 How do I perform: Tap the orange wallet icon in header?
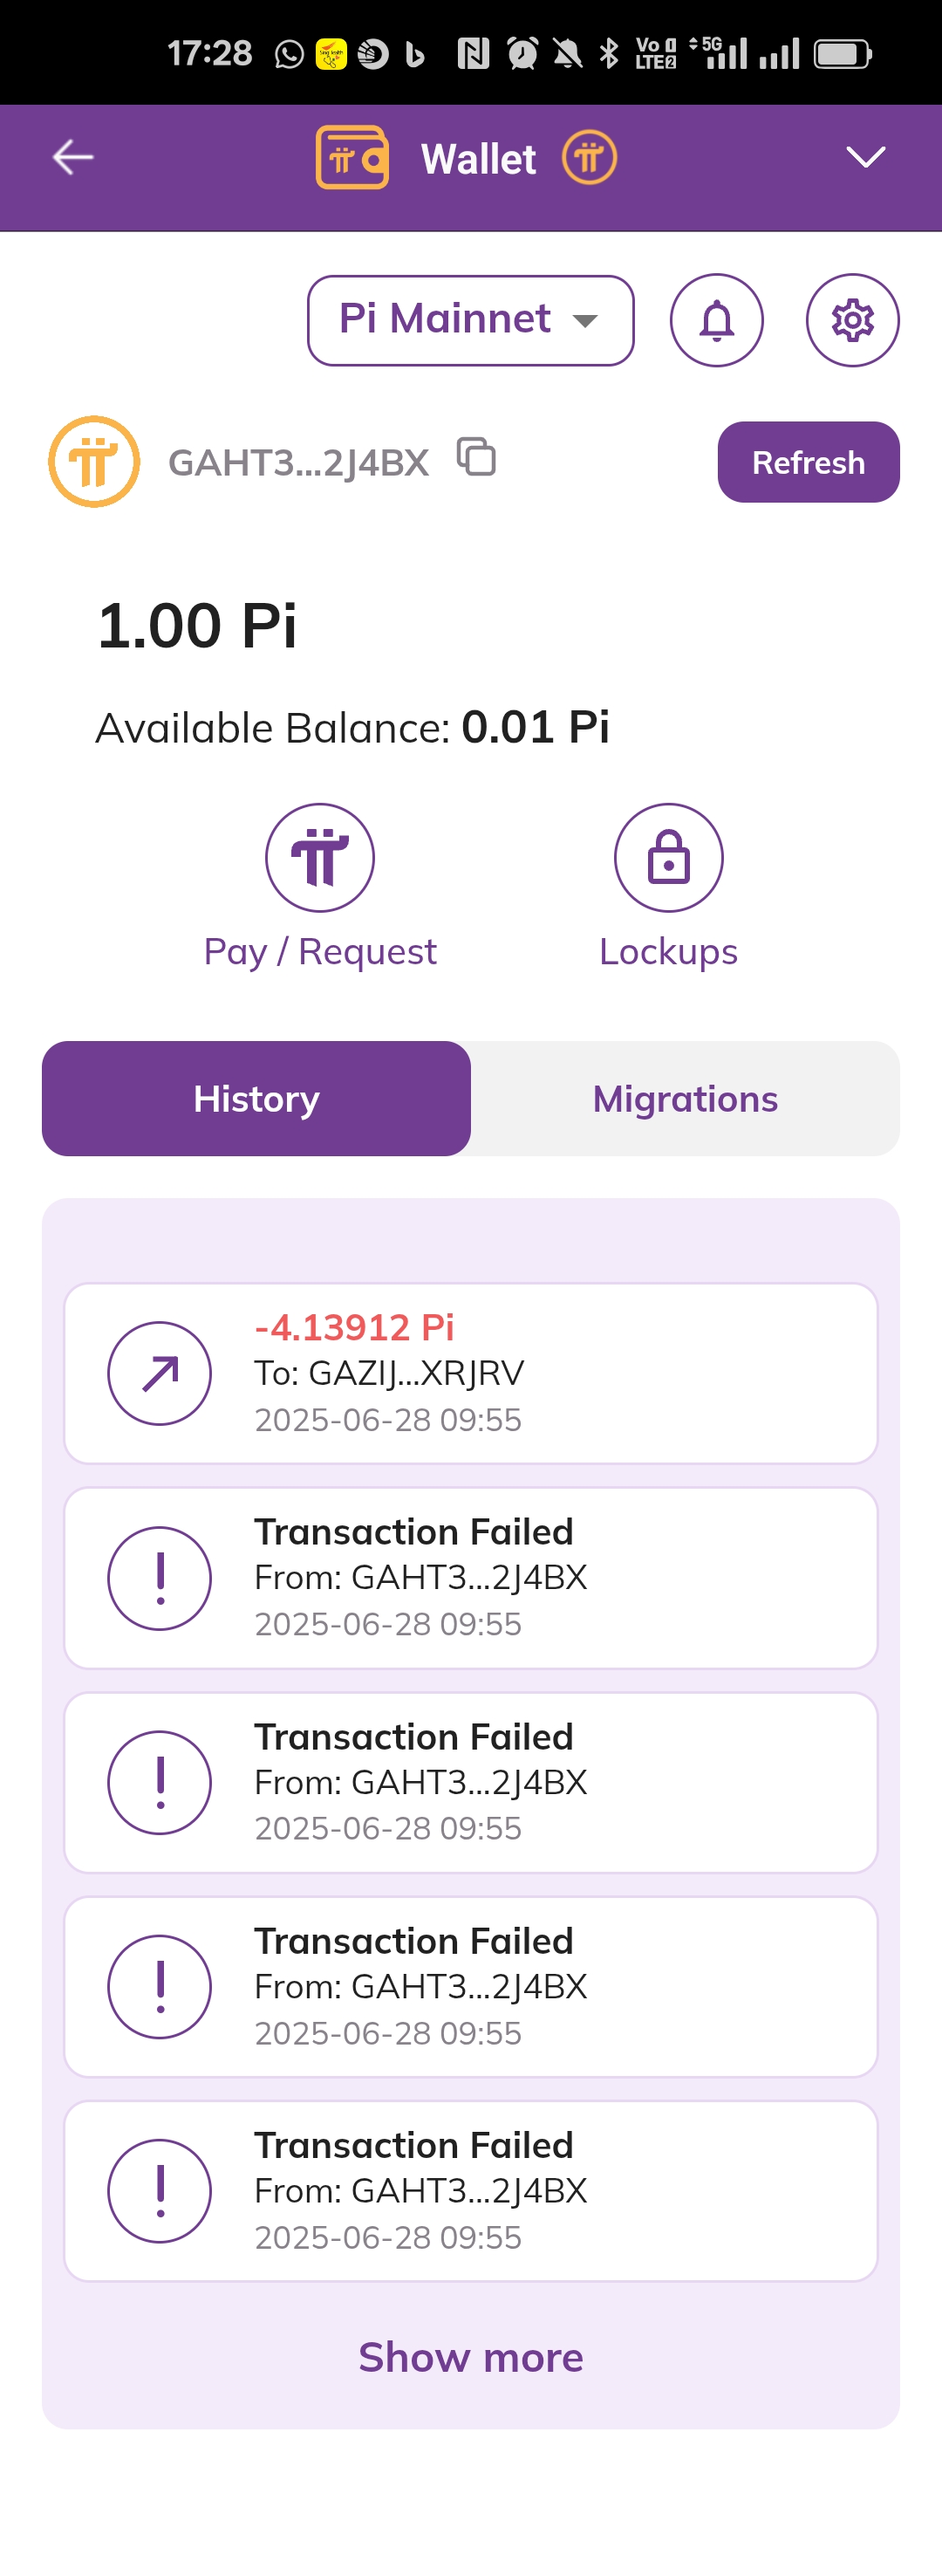(x=352, y=157)
